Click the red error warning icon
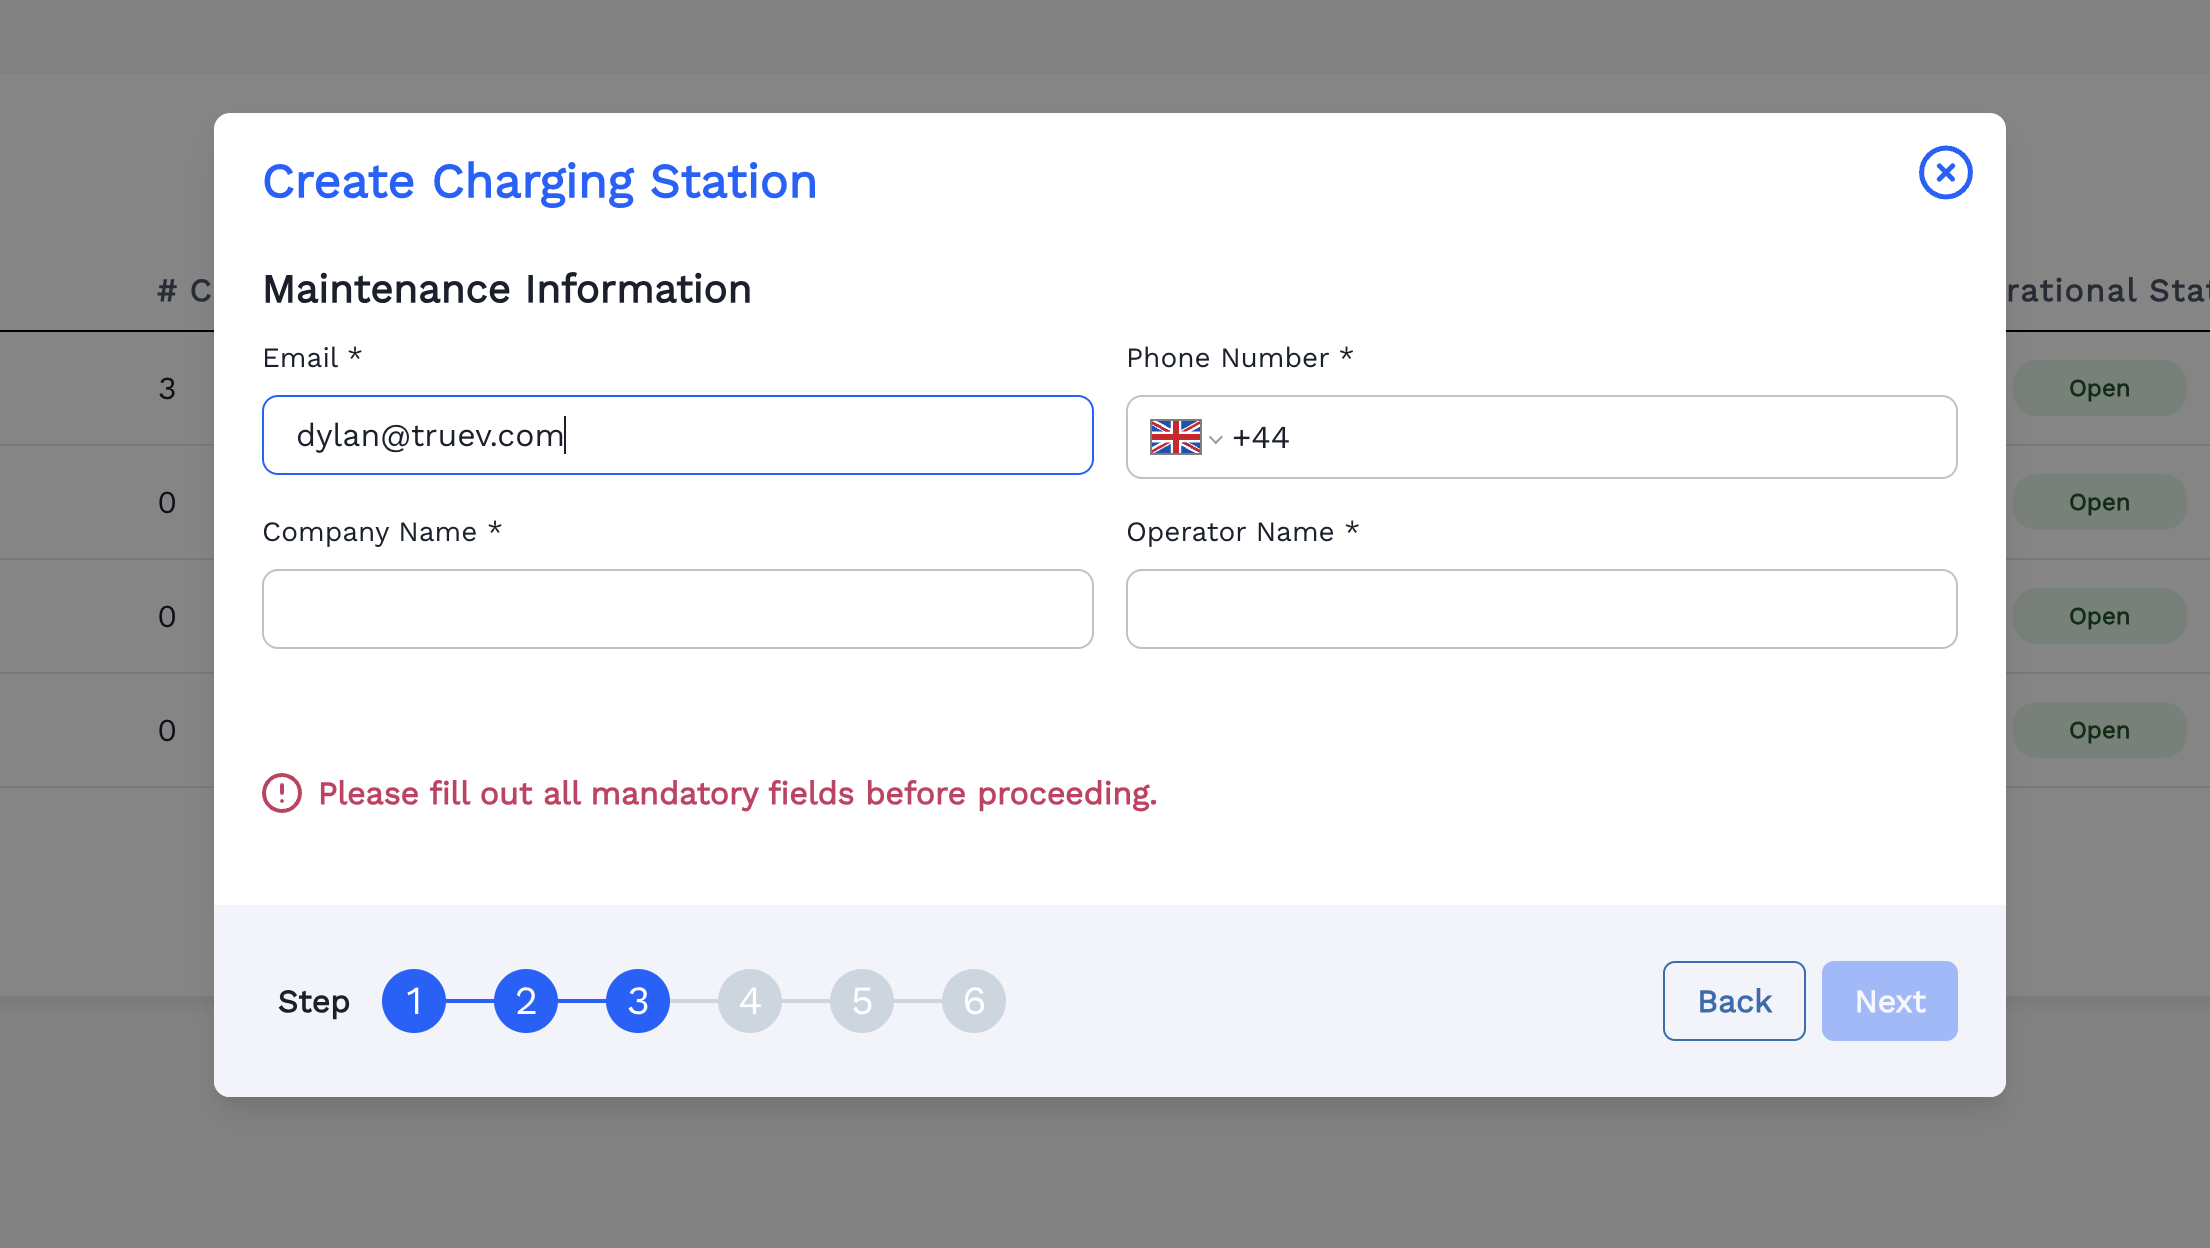 point(282,793)
